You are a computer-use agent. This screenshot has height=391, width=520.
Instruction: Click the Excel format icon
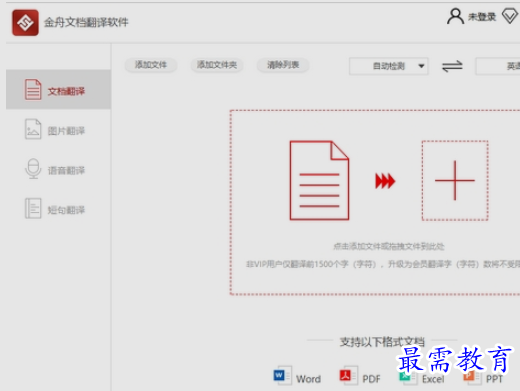(408, 378)
